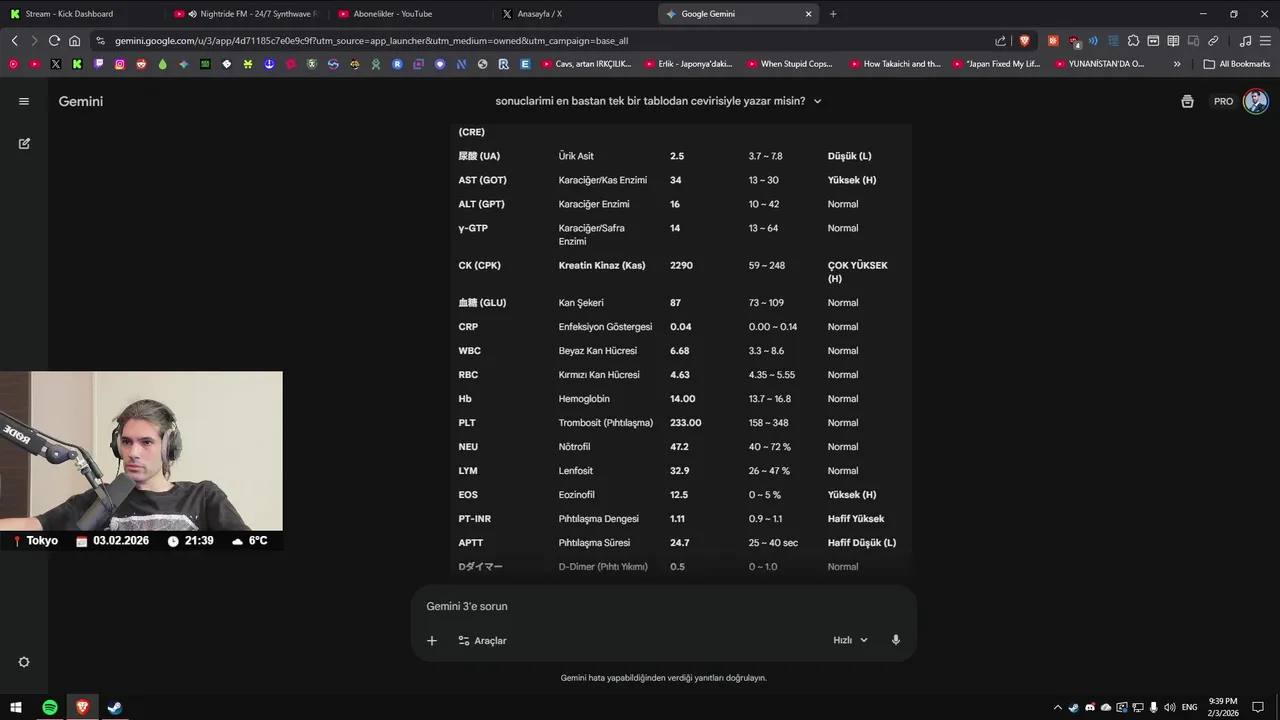Click the microphone voice input icon

(x=896, y=640)
